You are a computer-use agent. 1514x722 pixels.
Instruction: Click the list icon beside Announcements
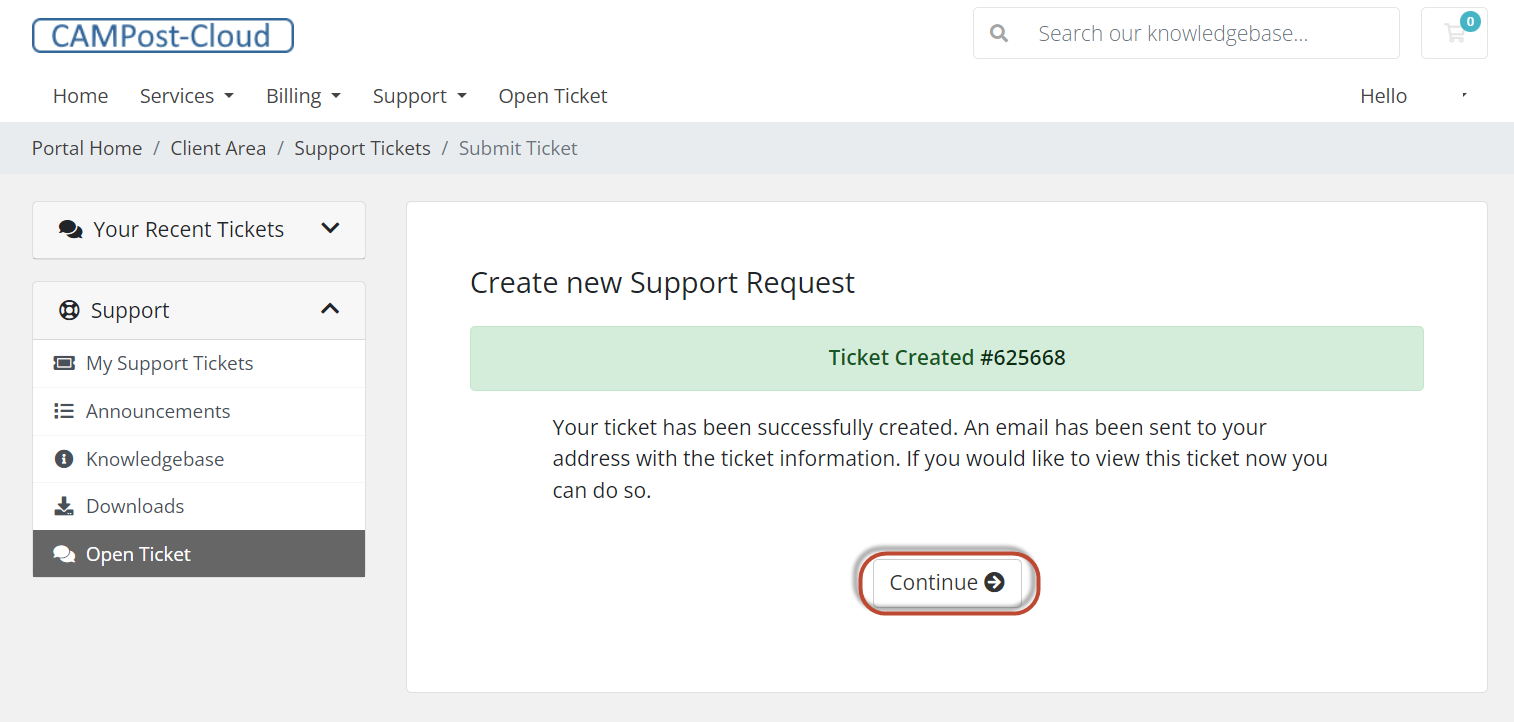click(x=64, y=411)
